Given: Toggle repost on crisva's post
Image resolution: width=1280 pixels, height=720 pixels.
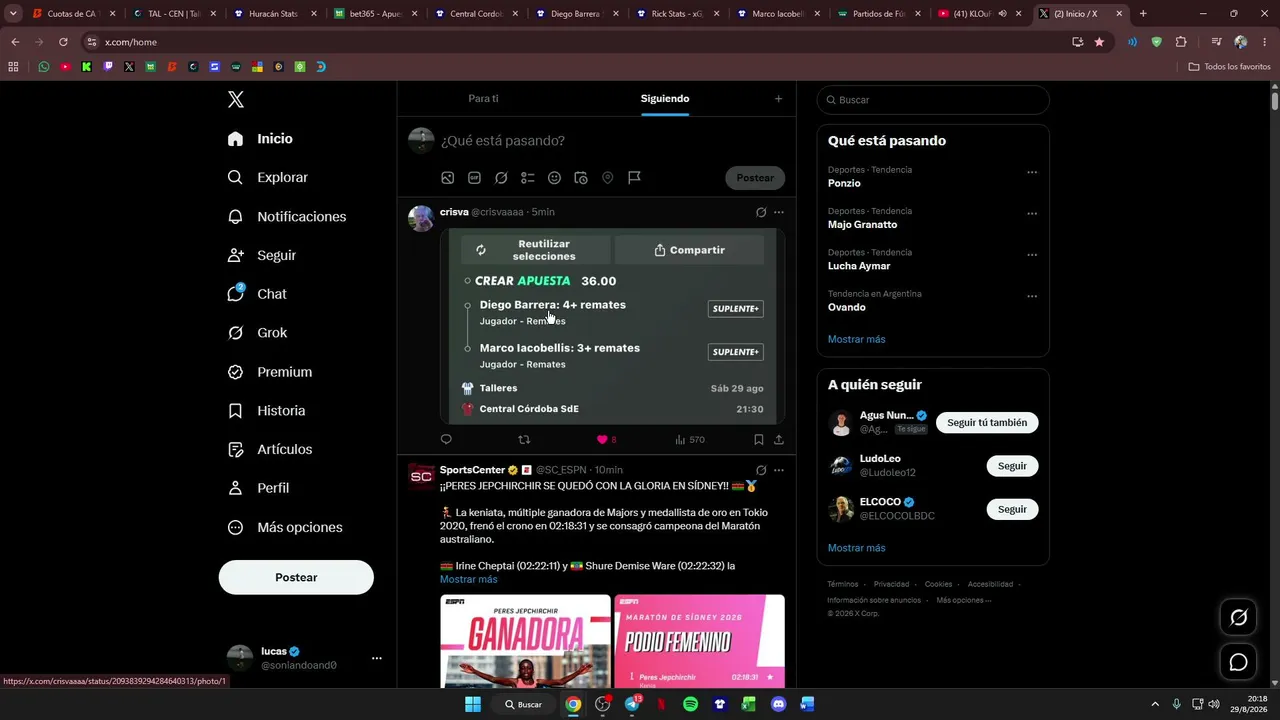Looking at the screenshot, I should pos(525,439).
